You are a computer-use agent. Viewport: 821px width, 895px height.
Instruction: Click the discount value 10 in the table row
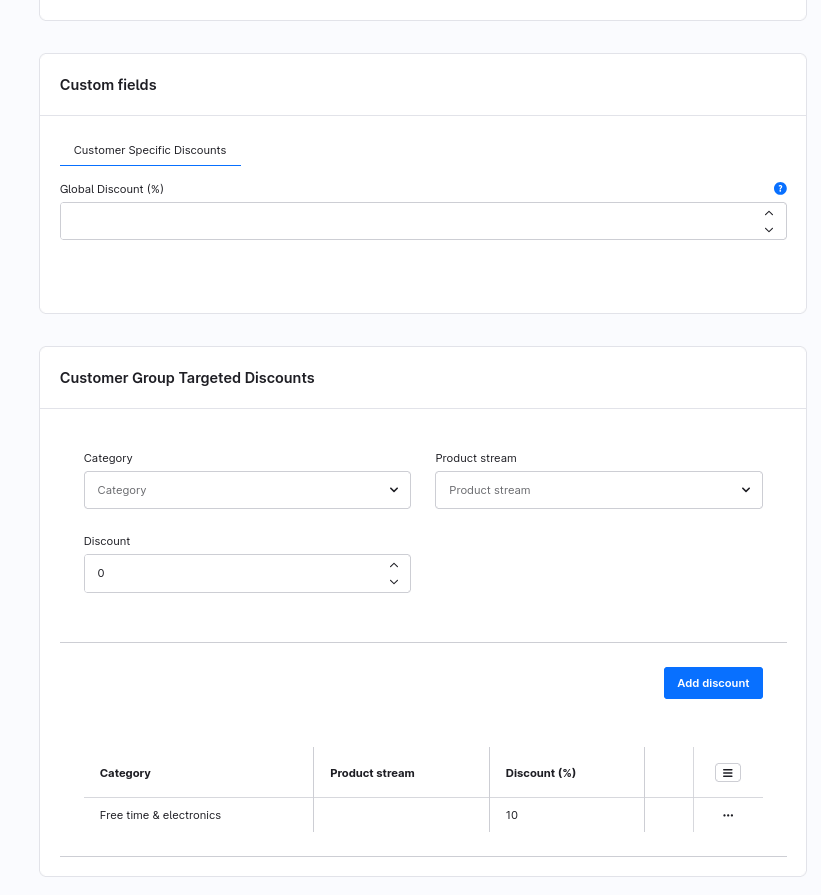click(x=512, y=815)
